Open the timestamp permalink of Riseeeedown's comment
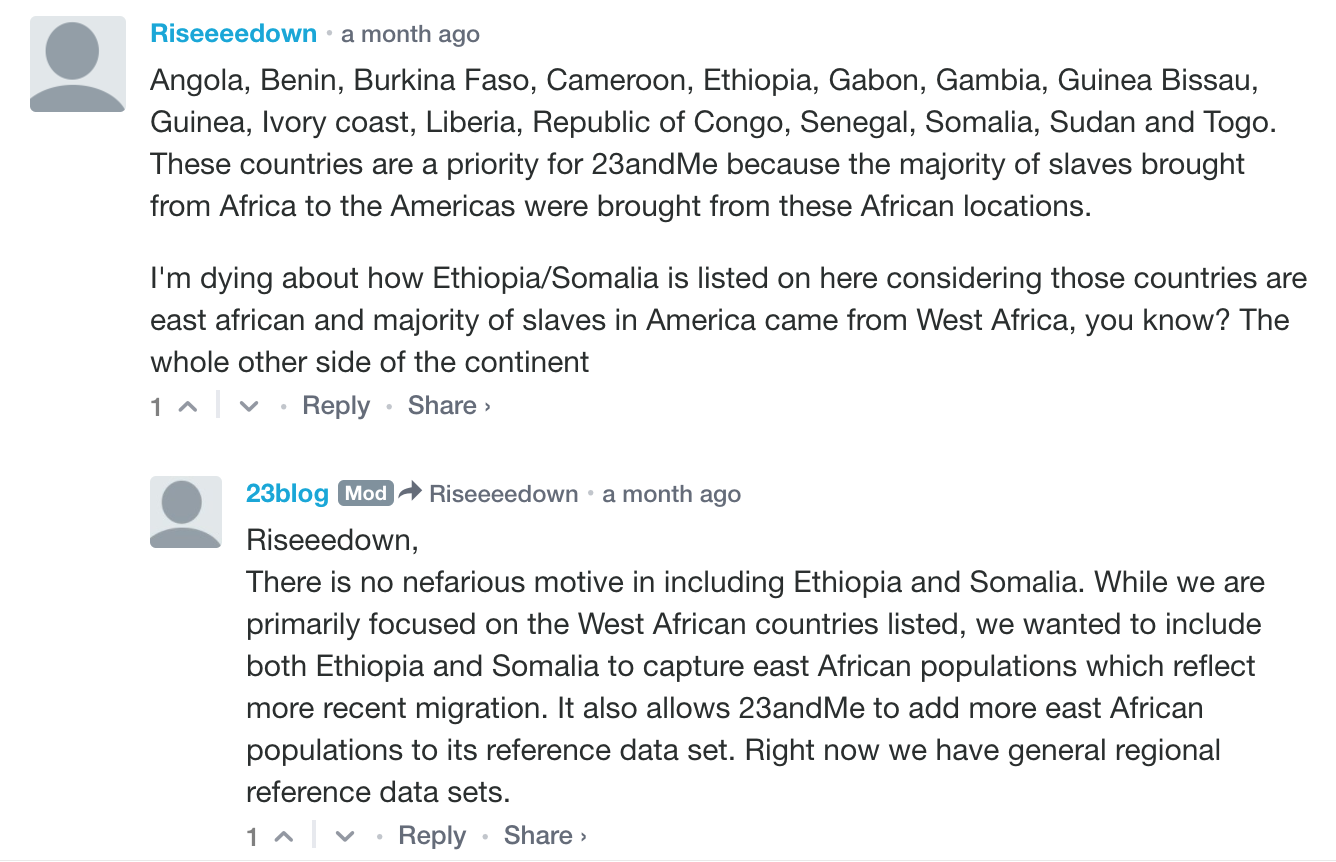The width and height of the screenshot is (1336, 862). (410, 34)
